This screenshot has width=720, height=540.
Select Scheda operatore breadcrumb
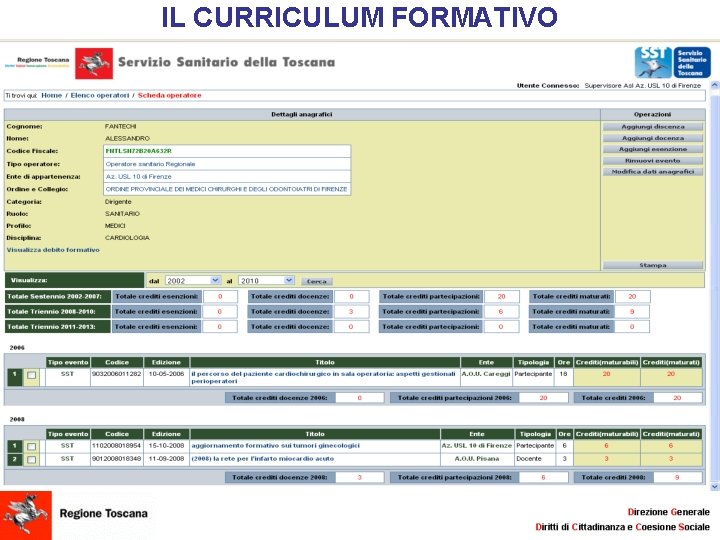point(169,96)
